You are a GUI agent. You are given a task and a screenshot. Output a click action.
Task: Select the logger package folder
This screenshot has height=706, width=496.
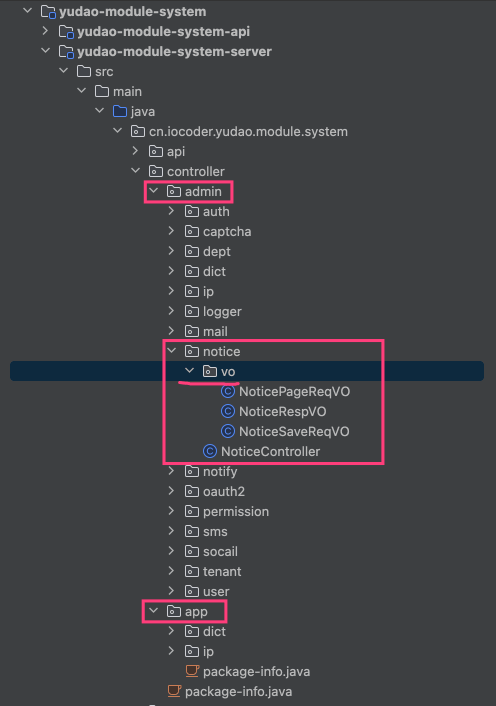[222, 311]
